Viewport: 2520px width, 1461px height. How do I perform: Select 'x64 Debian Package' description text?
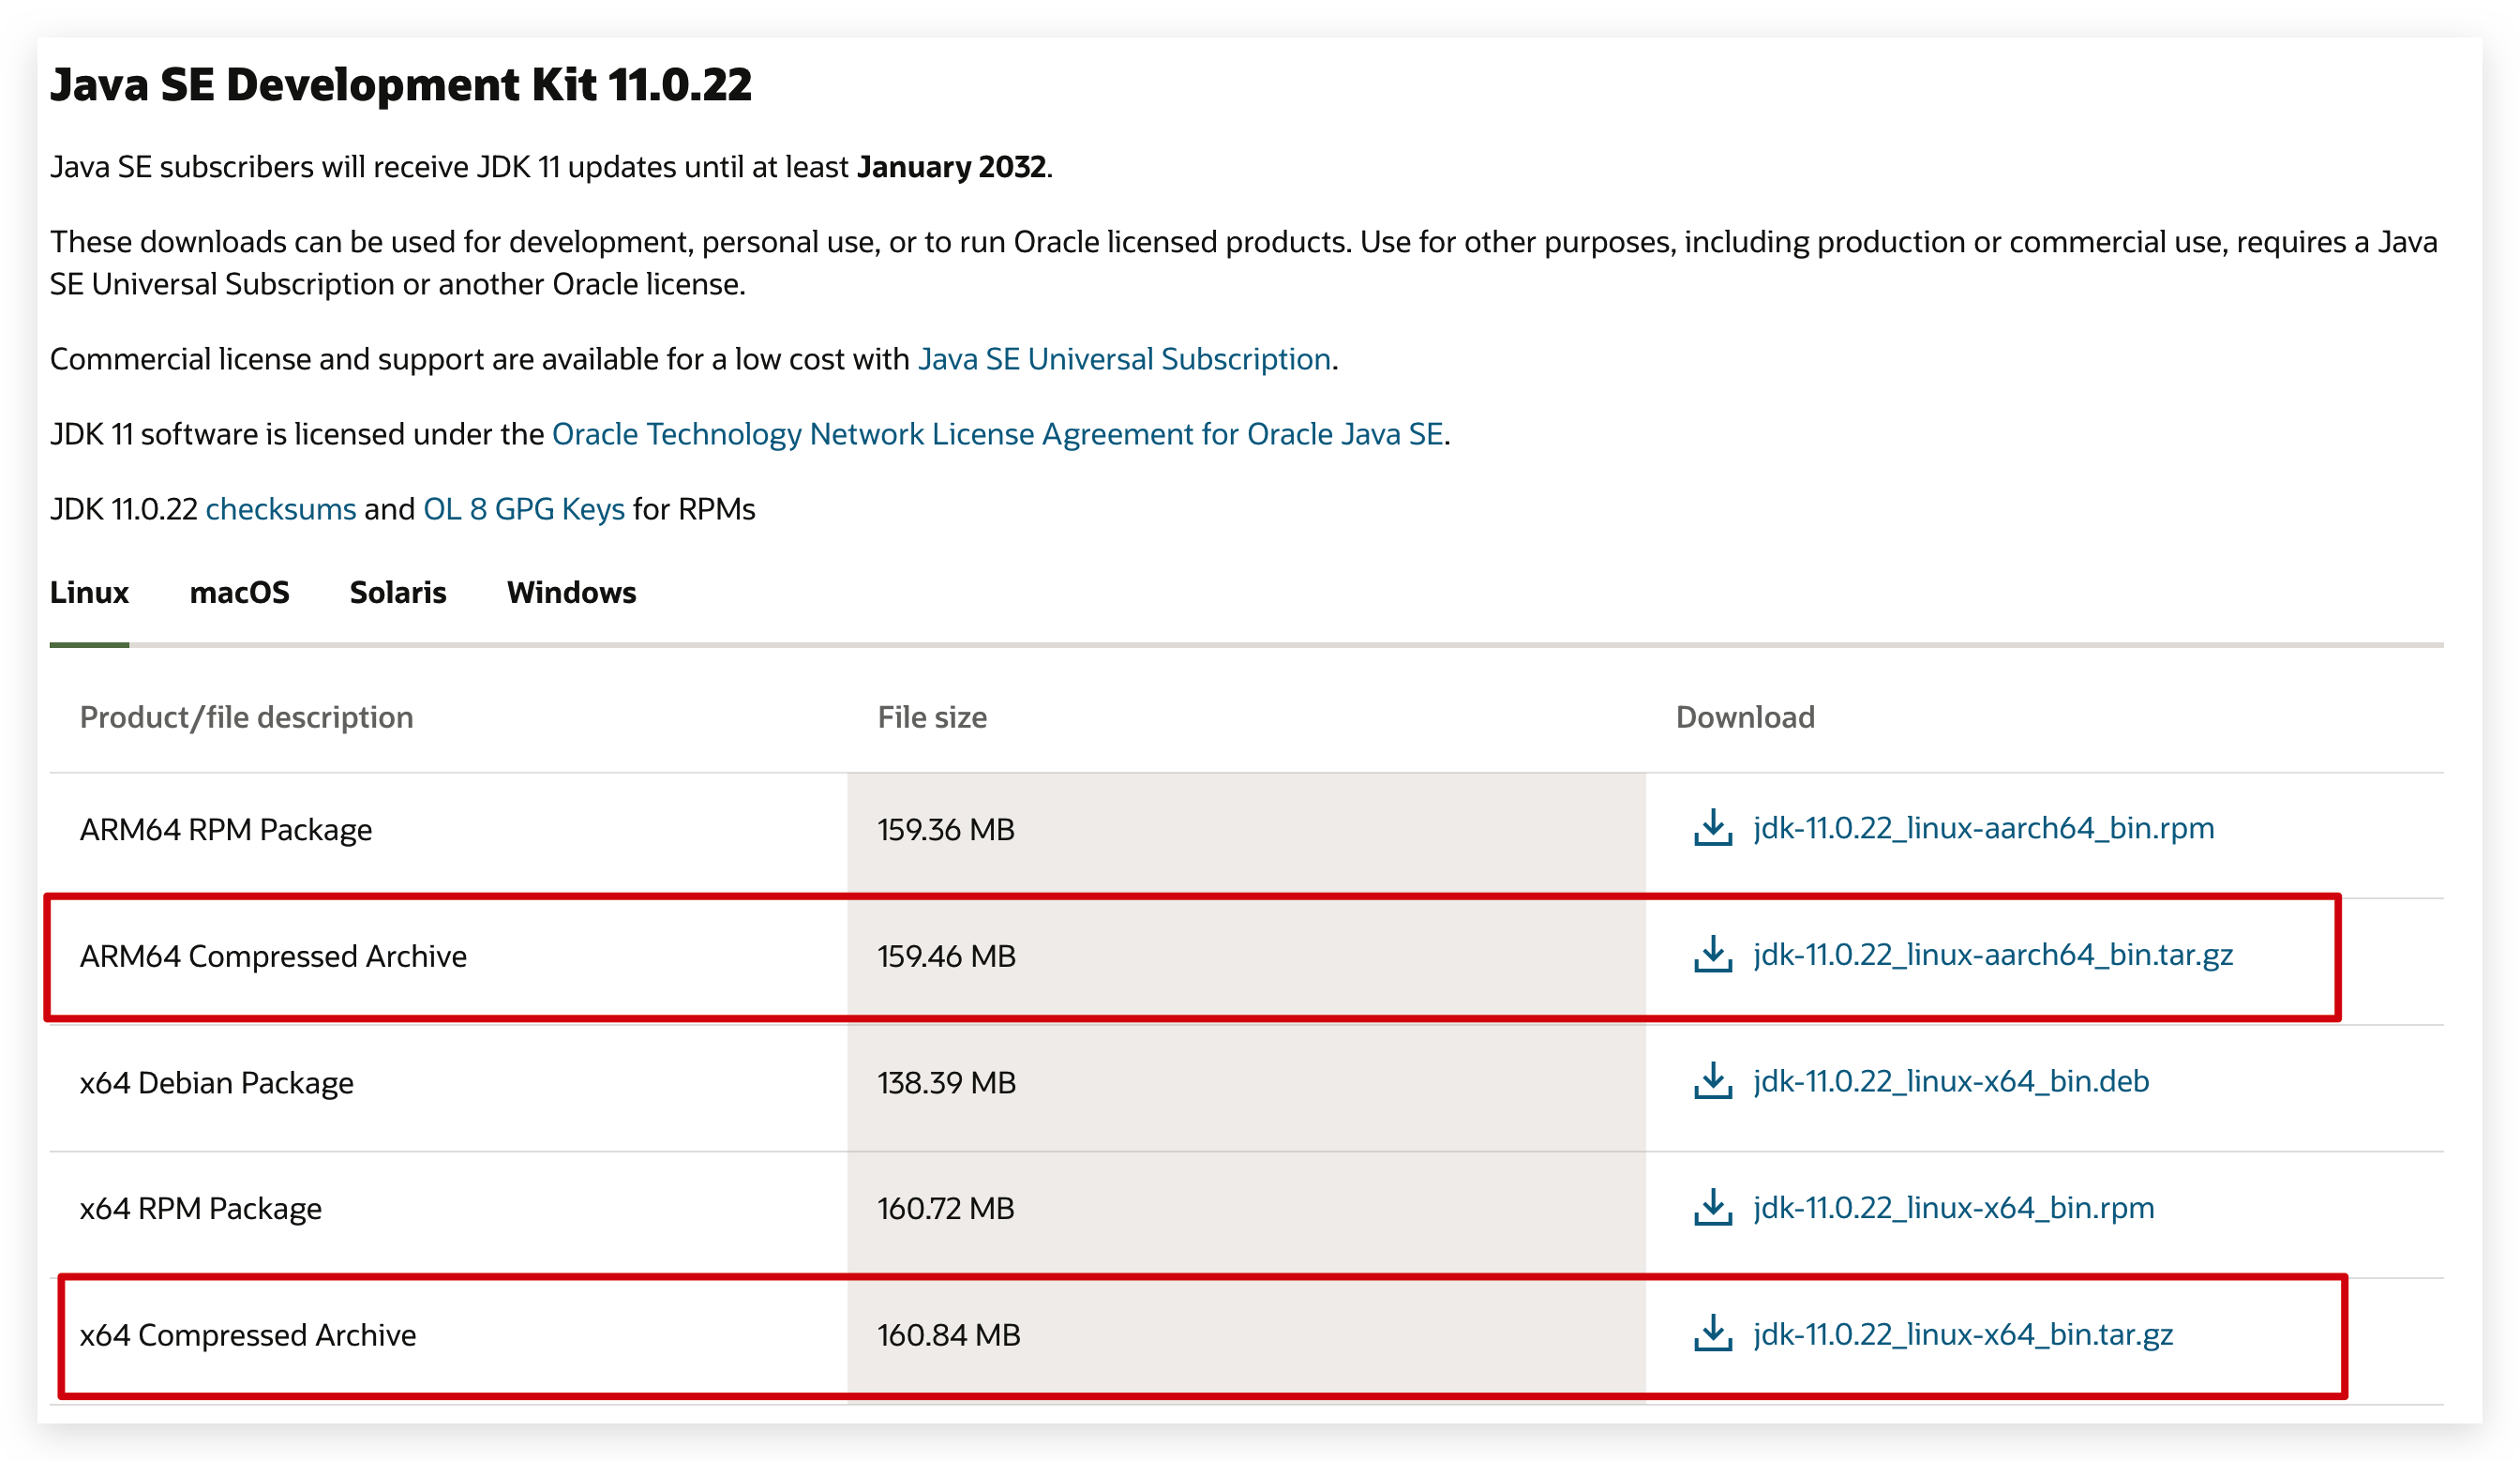point(217,1082)
